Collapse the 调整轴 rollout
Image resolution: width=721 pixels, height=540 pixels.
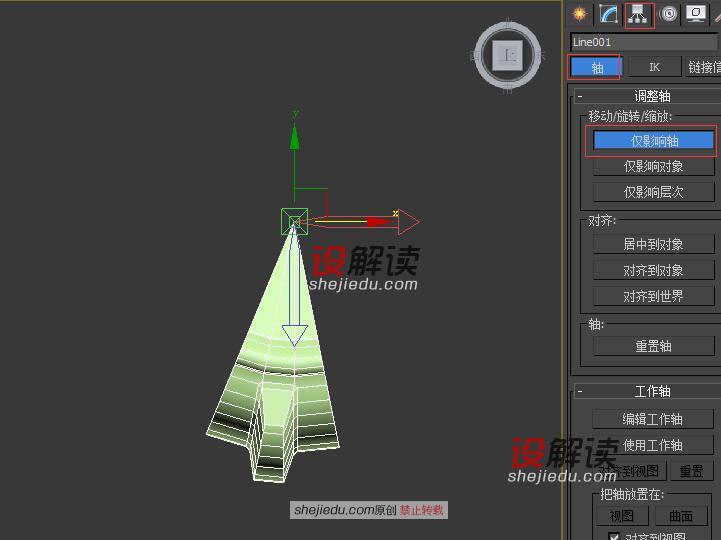[x=581, y=96]
